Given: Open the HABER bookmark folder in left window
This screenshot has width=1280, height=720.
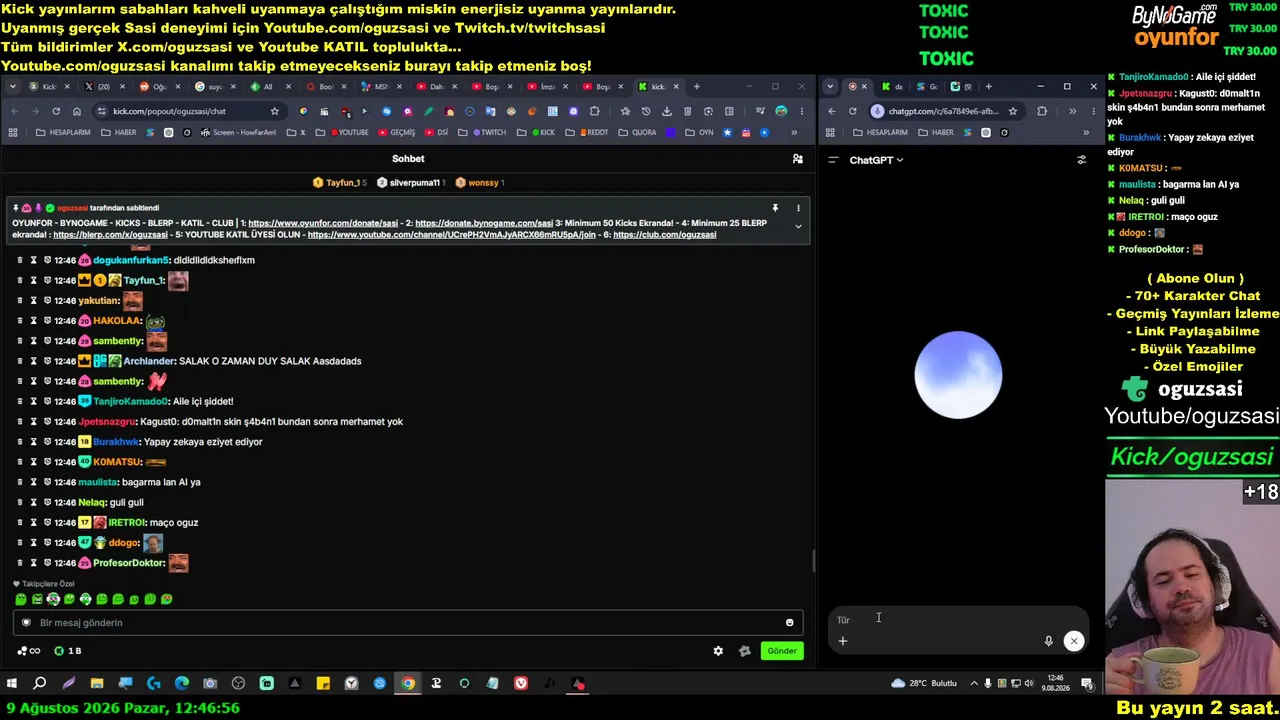Looking at the screenshot, I should [x=118, y=133].
